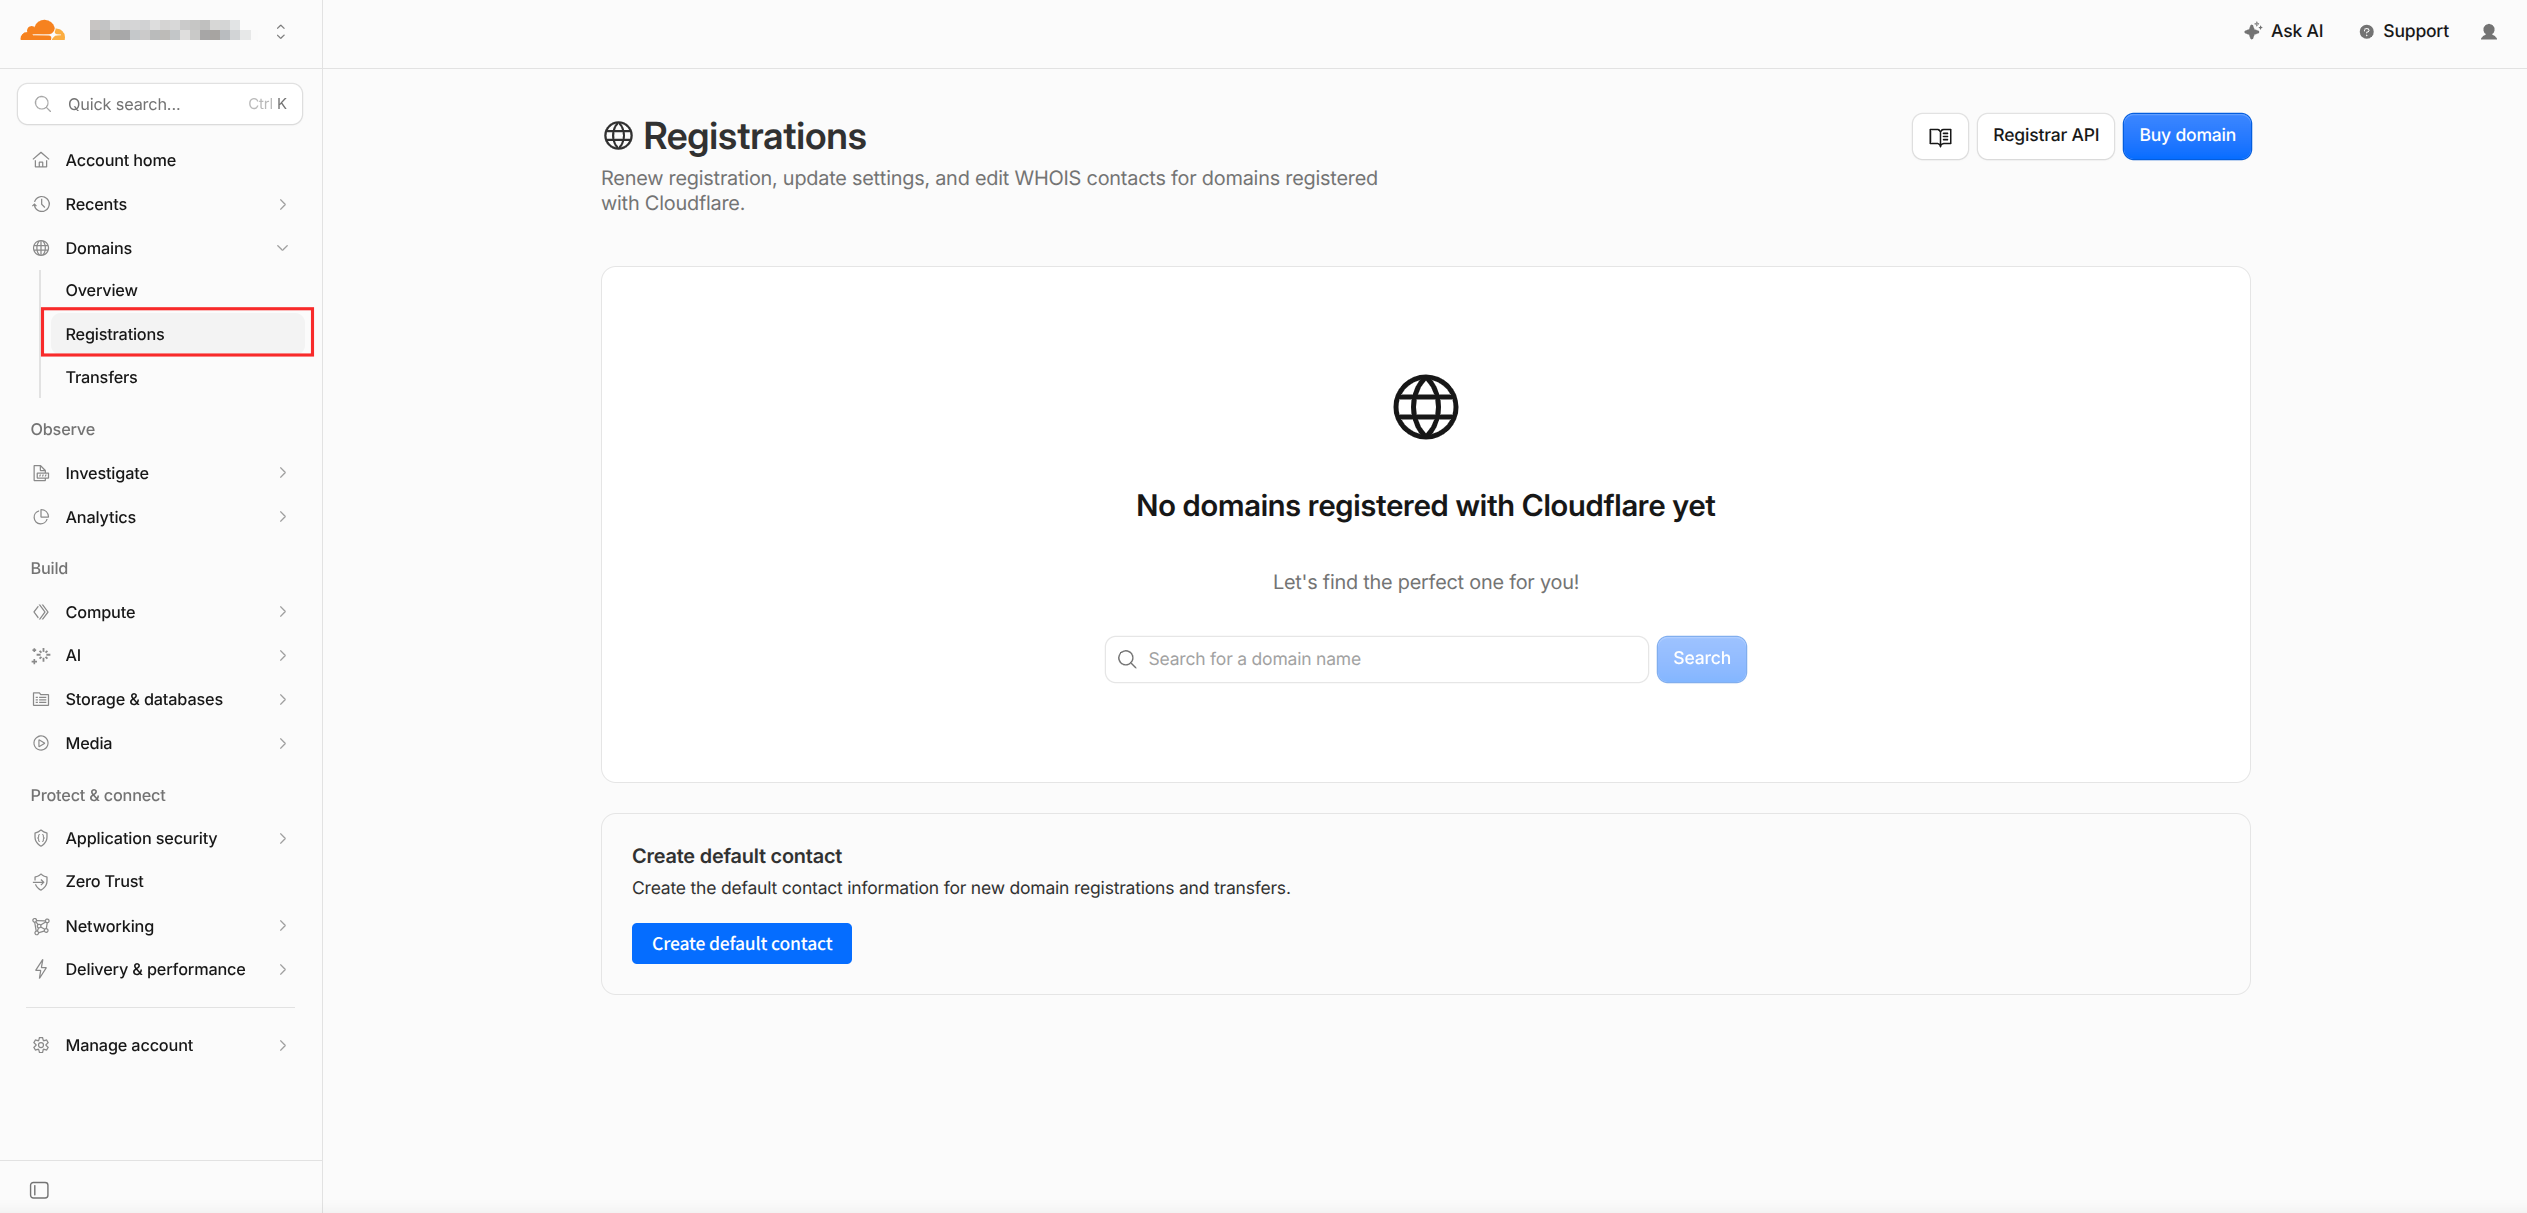Click the Analytics chart icon

(x=41, y=517)
